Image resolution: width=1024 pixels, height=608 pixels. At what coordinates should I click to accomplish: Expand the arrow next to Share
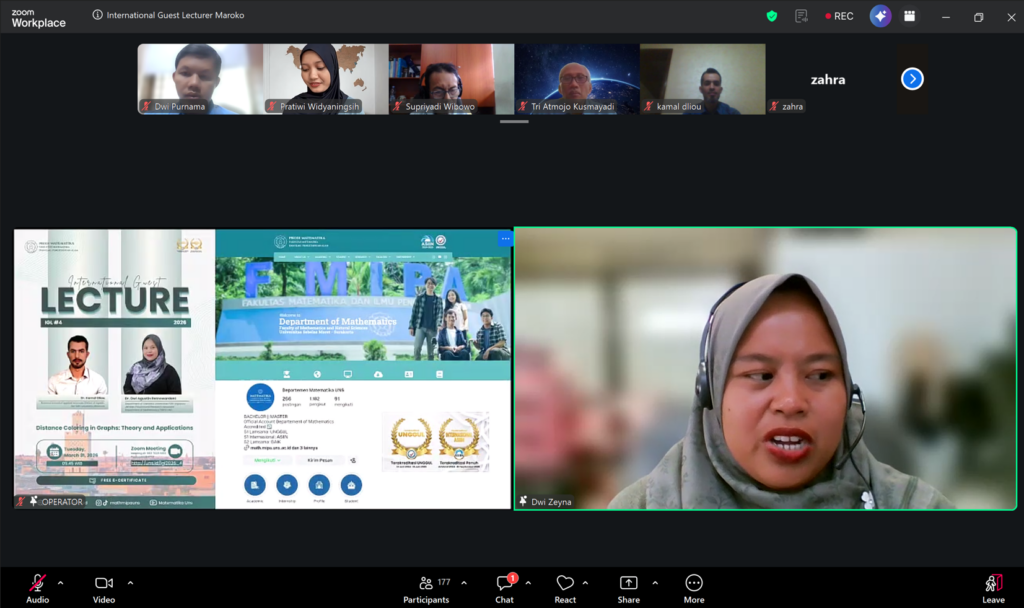click(655, 582)
